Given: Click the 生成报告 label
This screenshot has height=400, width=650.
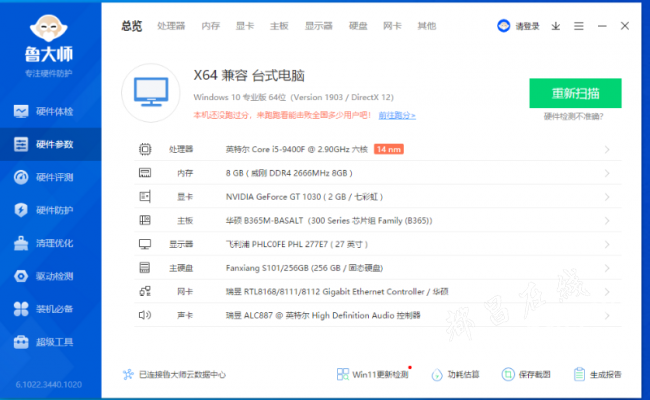Looking at the screenshot, I should (606, 375).
